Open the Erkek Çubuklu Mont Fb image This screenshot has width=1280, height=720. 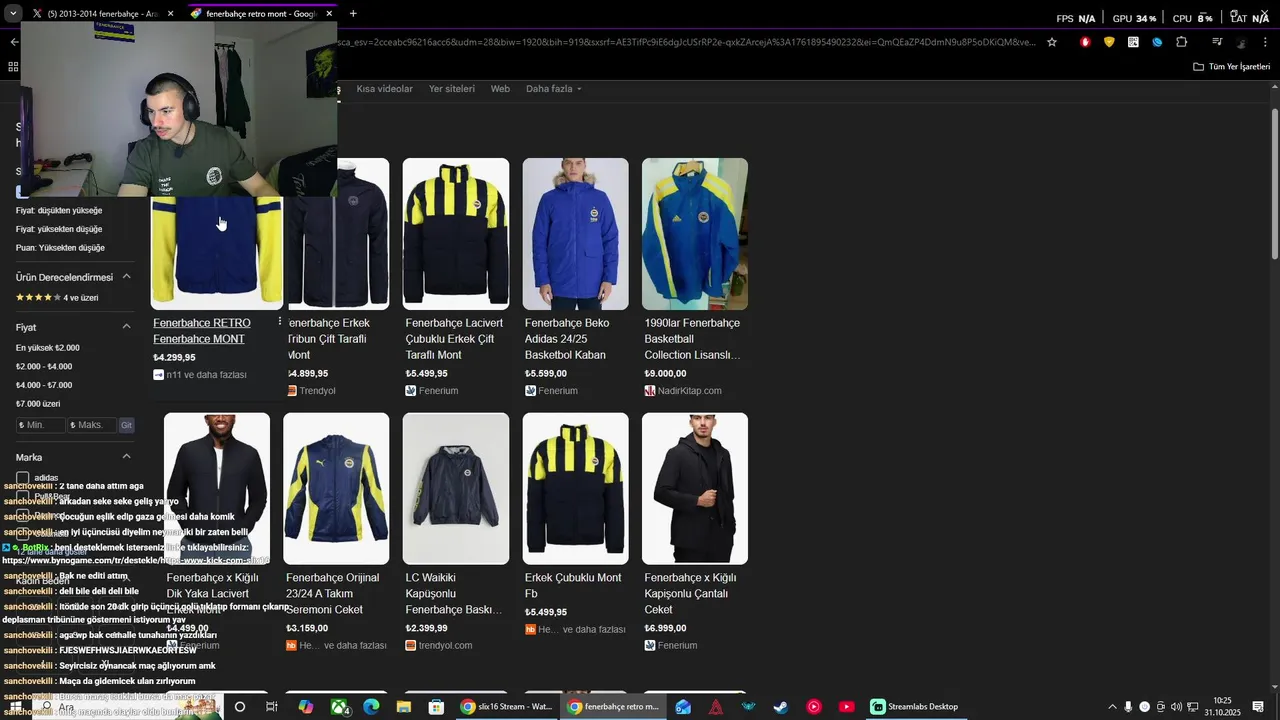click(576, 489)
